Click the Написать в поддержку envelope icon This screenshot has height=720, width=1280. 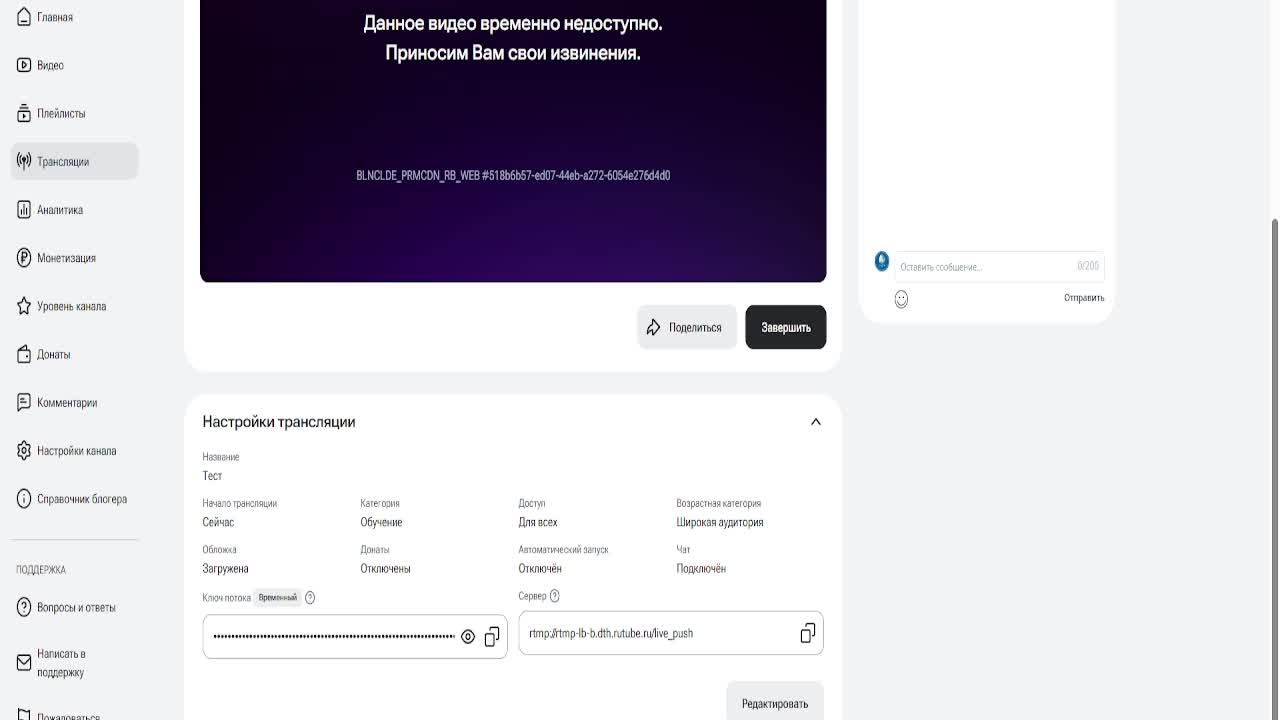point(24,663)
